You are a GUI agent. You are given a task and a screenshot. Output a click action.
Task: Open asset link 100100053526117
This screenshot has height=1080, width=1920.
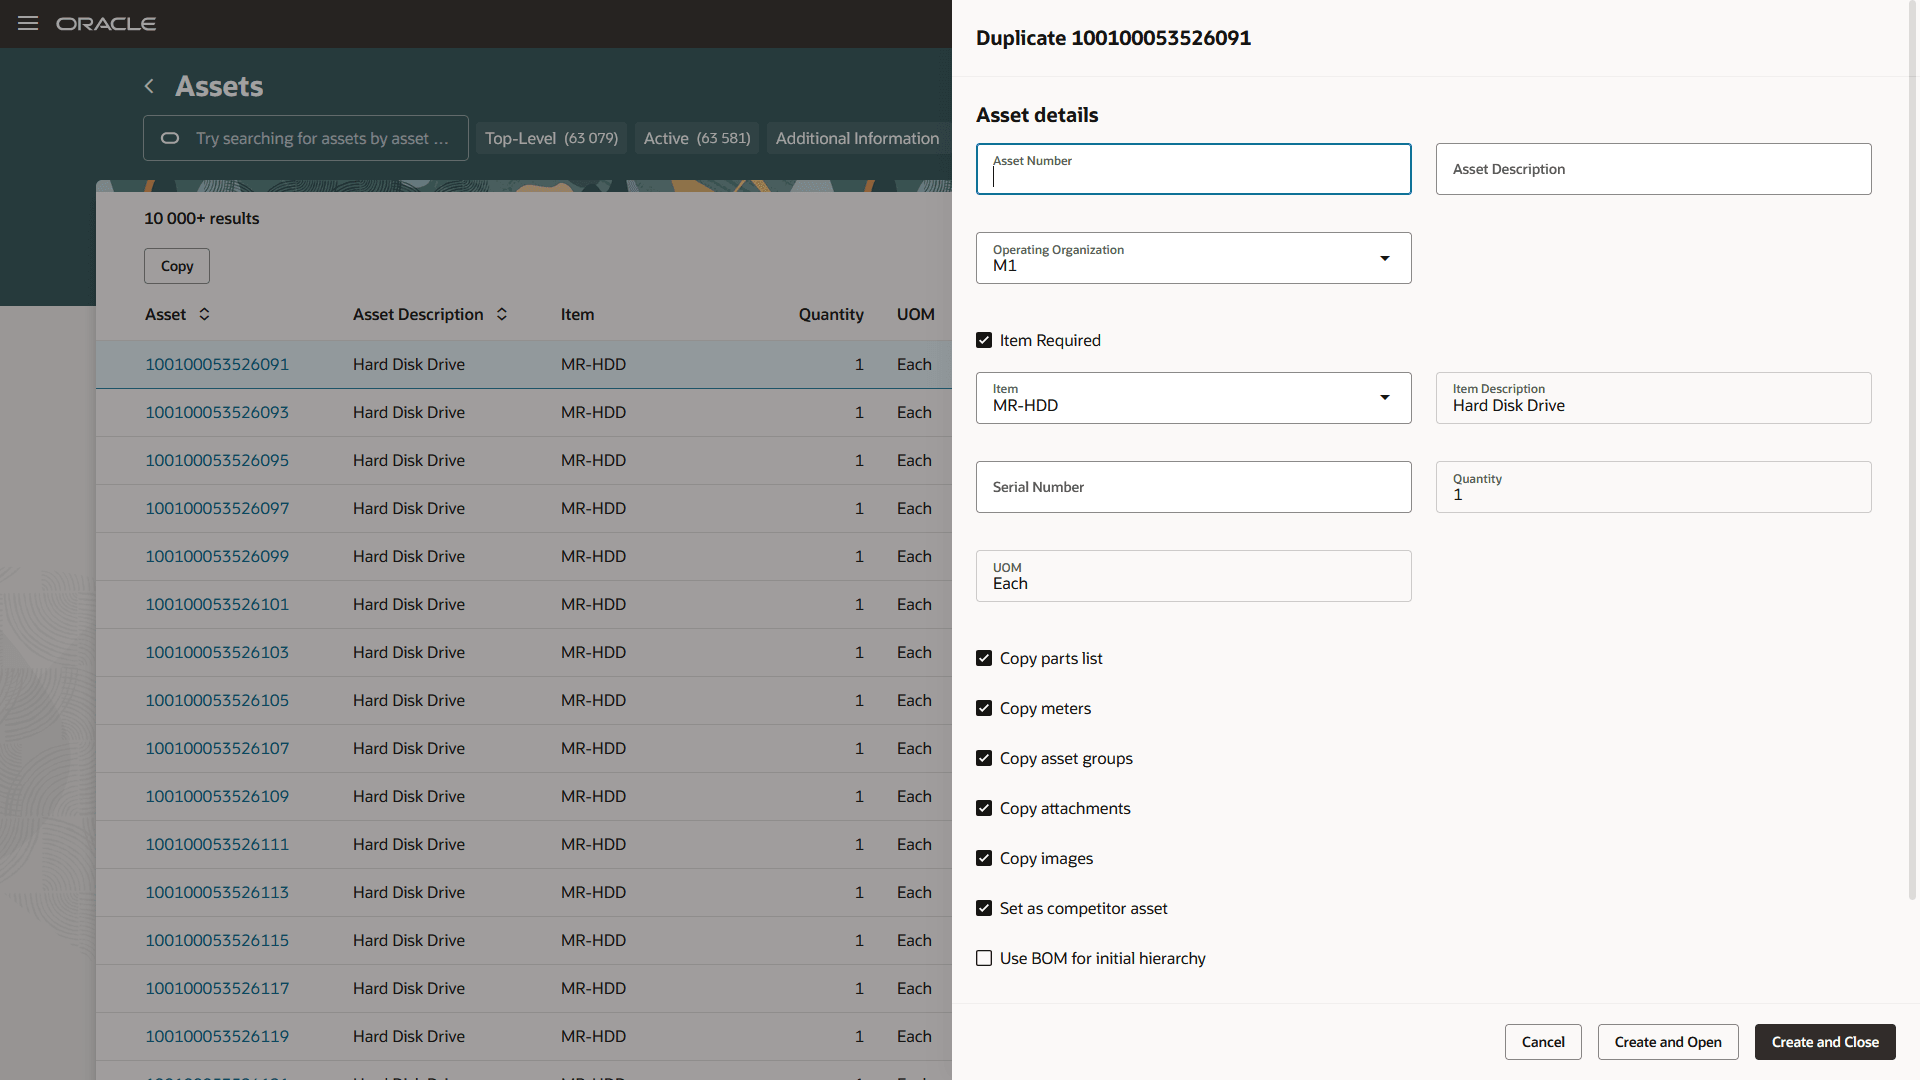coord(217,988)
